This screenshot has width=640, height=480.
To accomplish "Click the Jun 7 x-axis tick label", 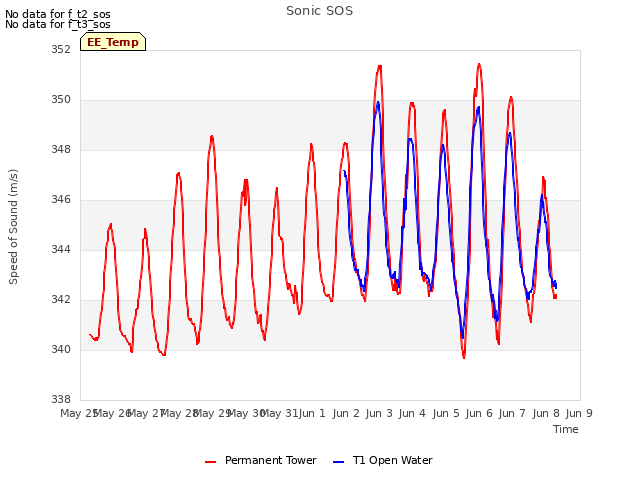I will [x=512, y=413].
